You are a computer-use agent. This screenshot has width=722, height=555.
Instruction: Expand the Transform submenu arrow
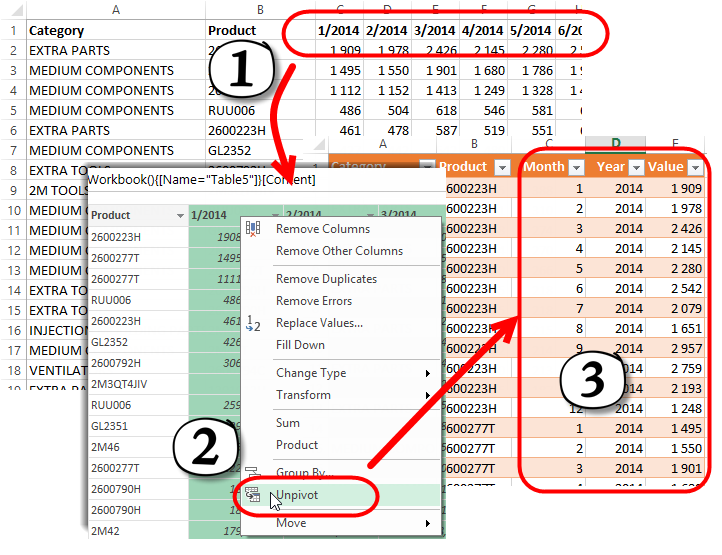tap(428, 395)
